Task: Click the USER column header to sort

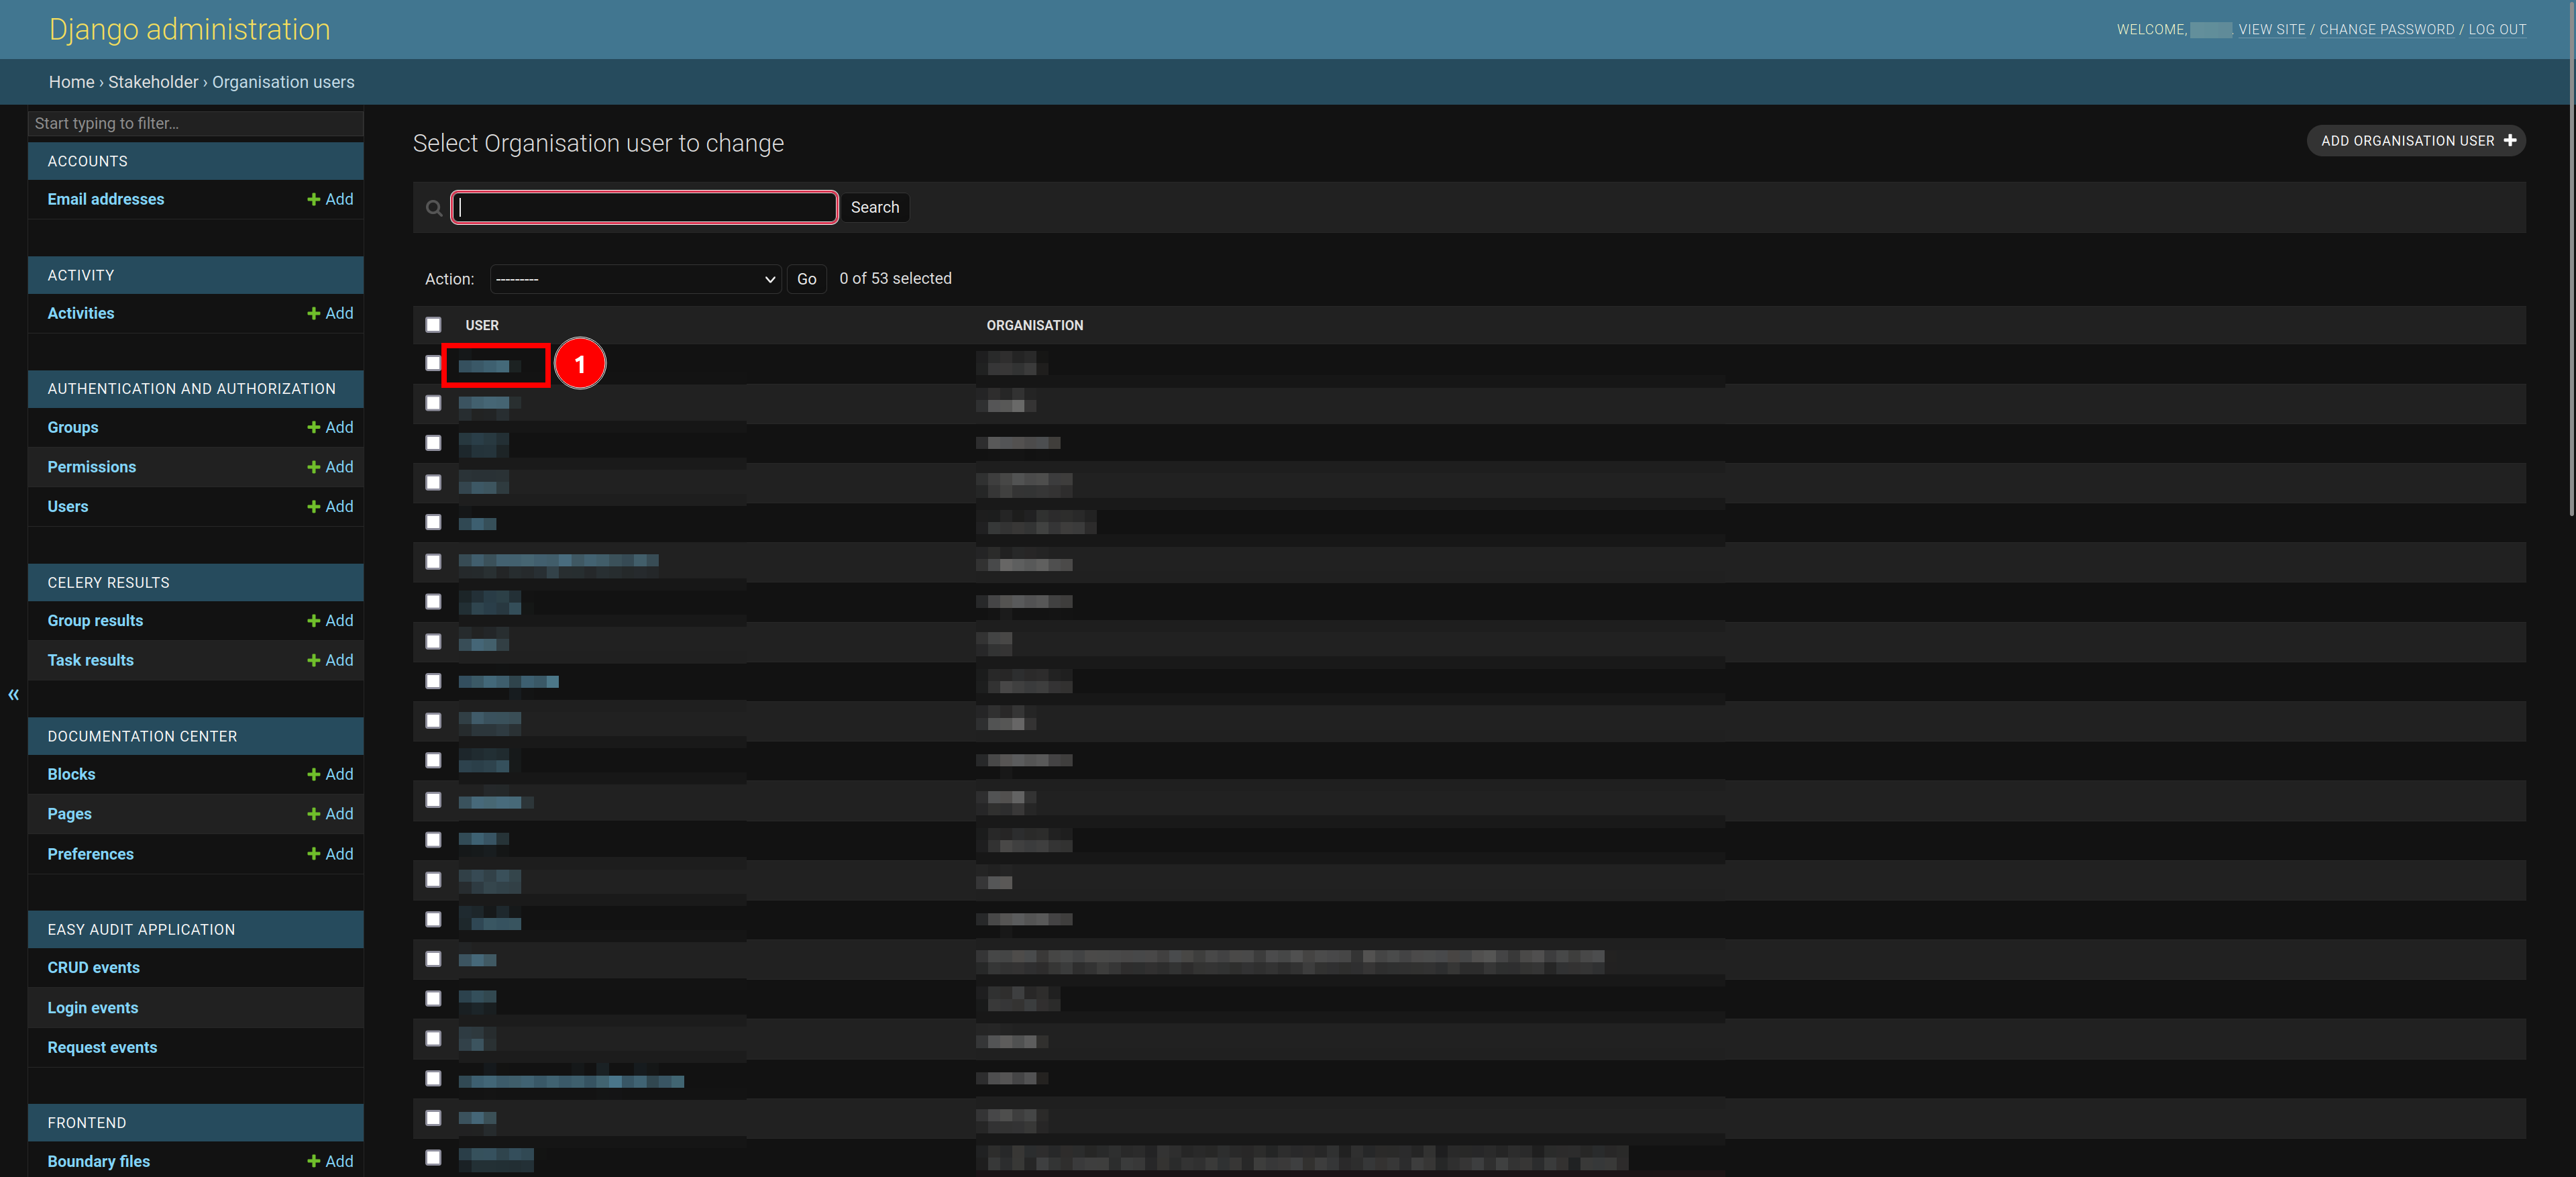Action: (482, 324)
